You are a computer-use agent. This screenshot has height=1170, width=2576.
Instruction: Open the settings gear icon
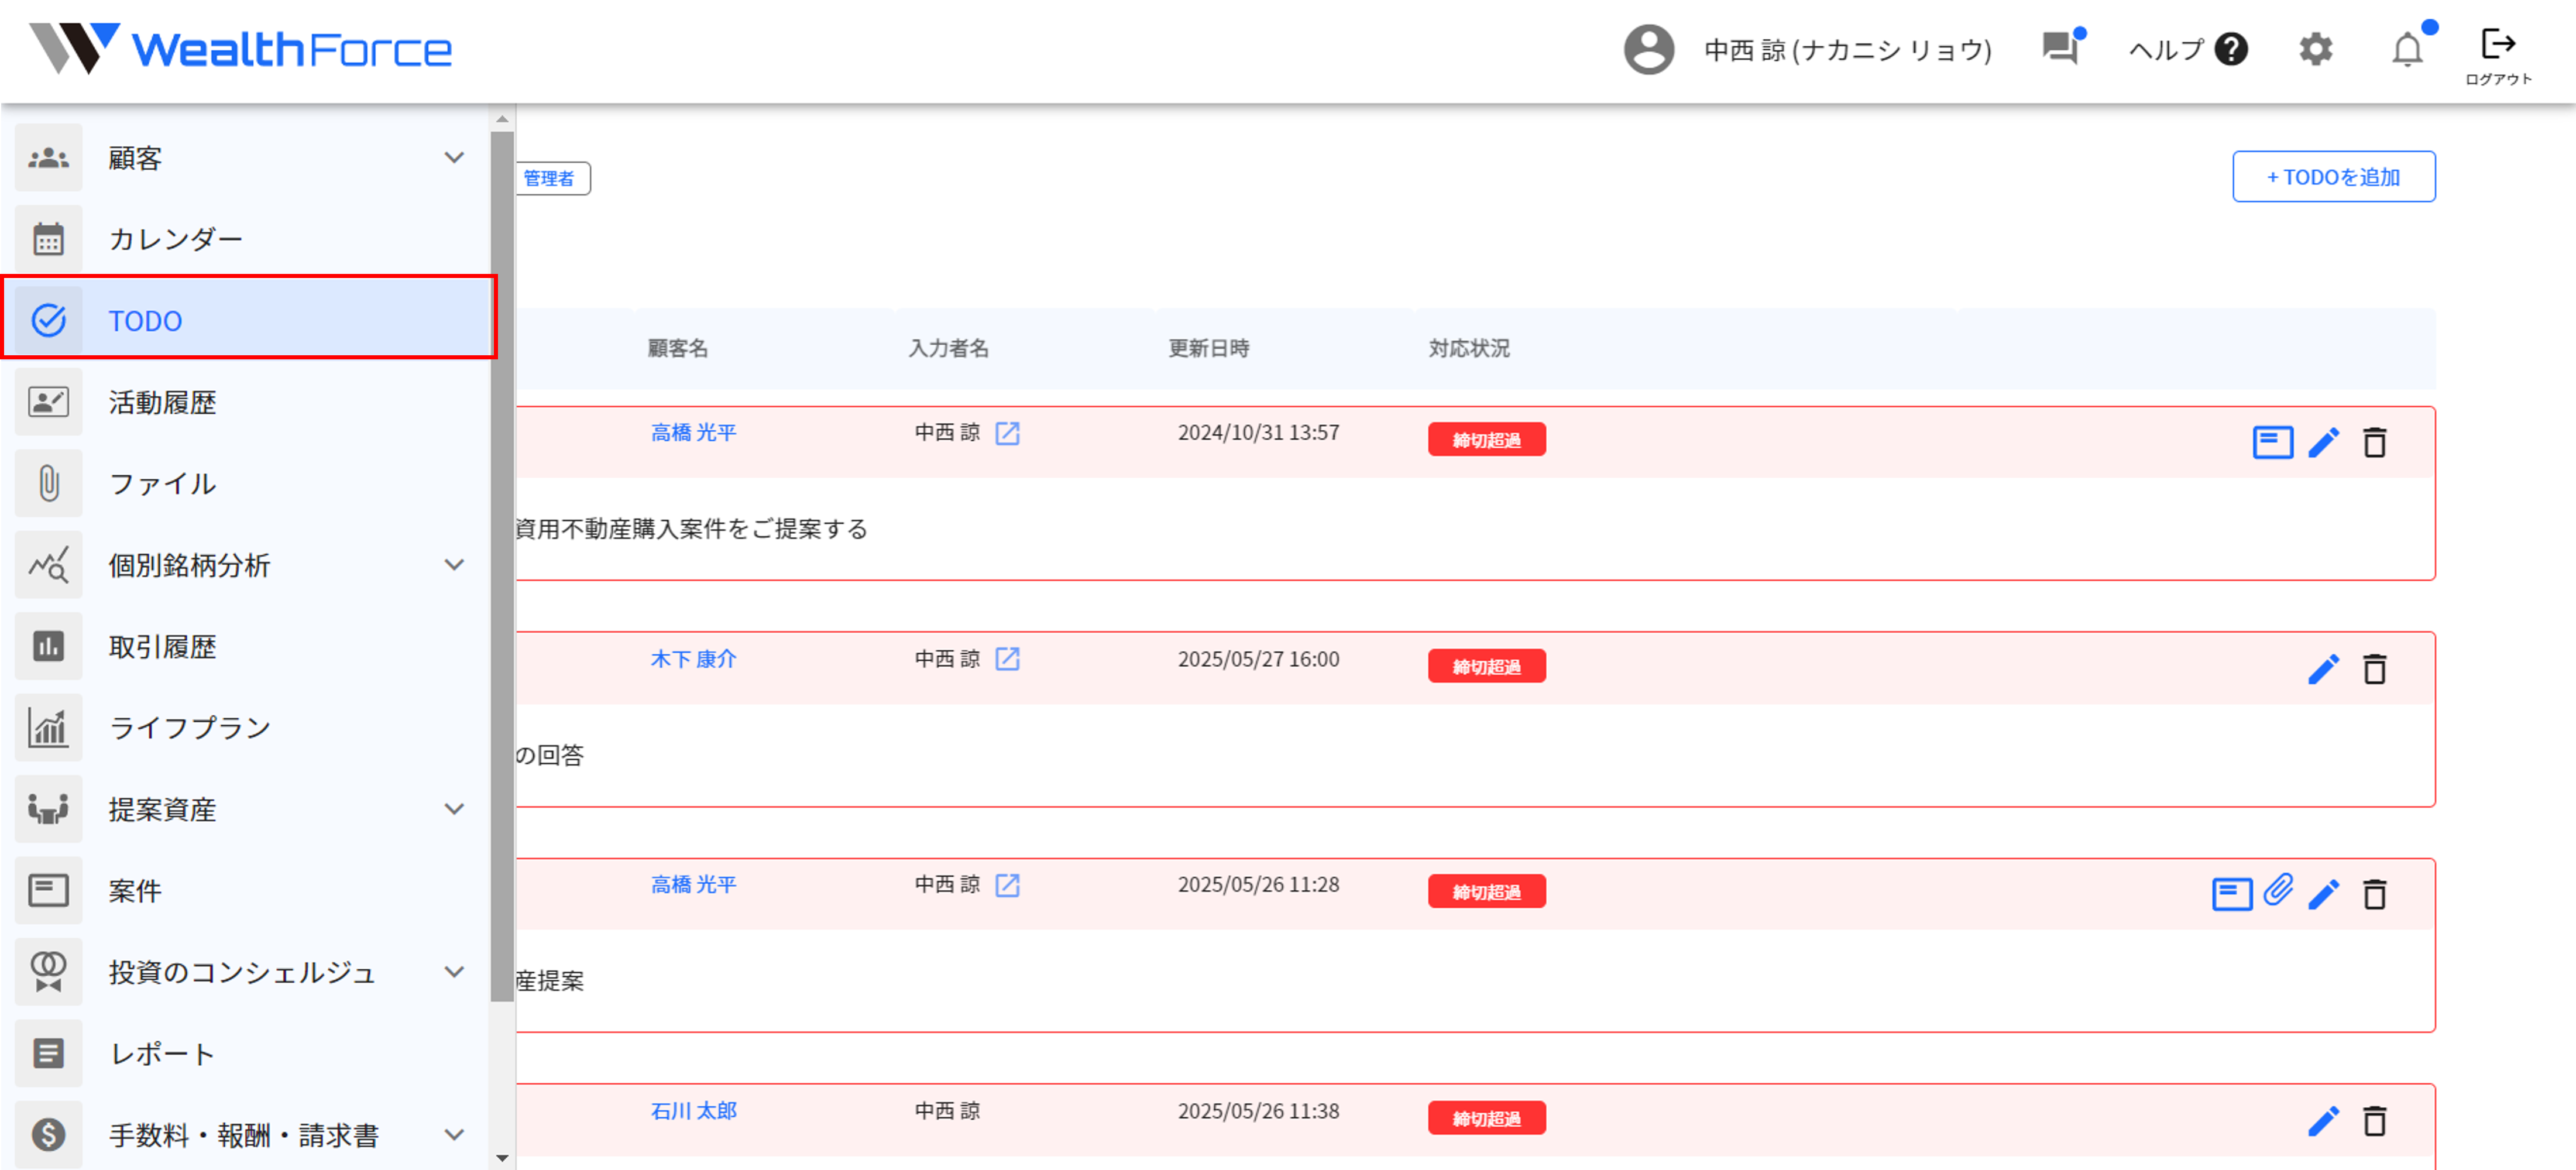pos(2315,49)
